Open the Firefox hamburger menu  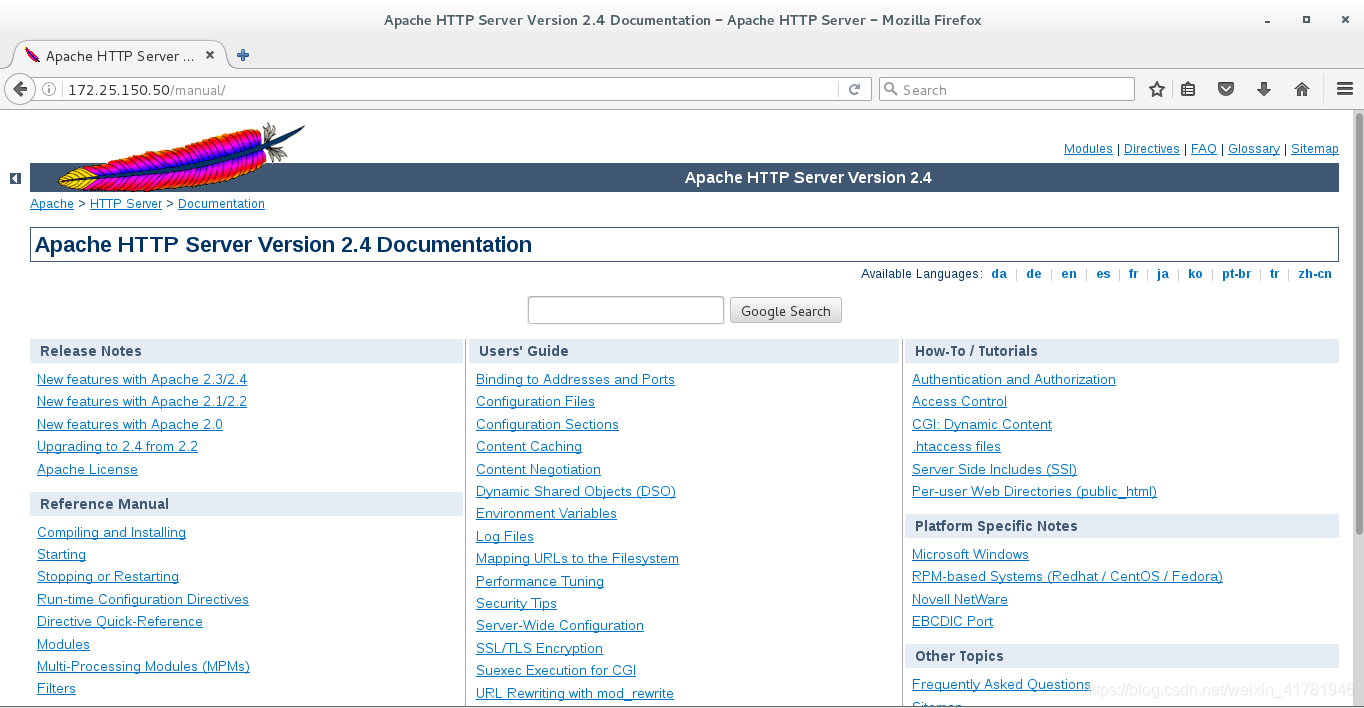pos(1345,89)
